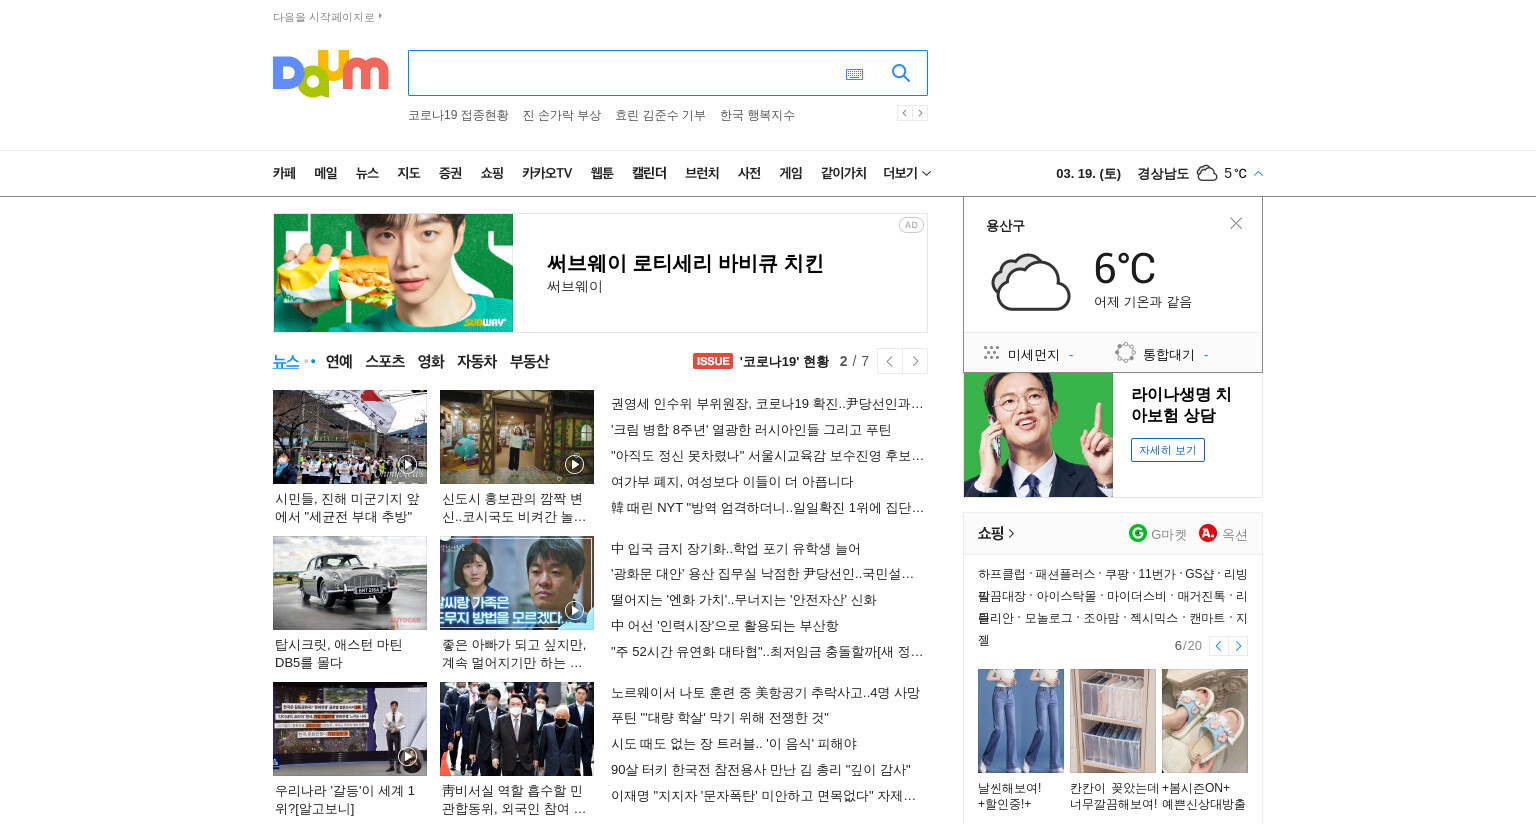Click the AD badge on the Subway banner

tap(911, 225)
